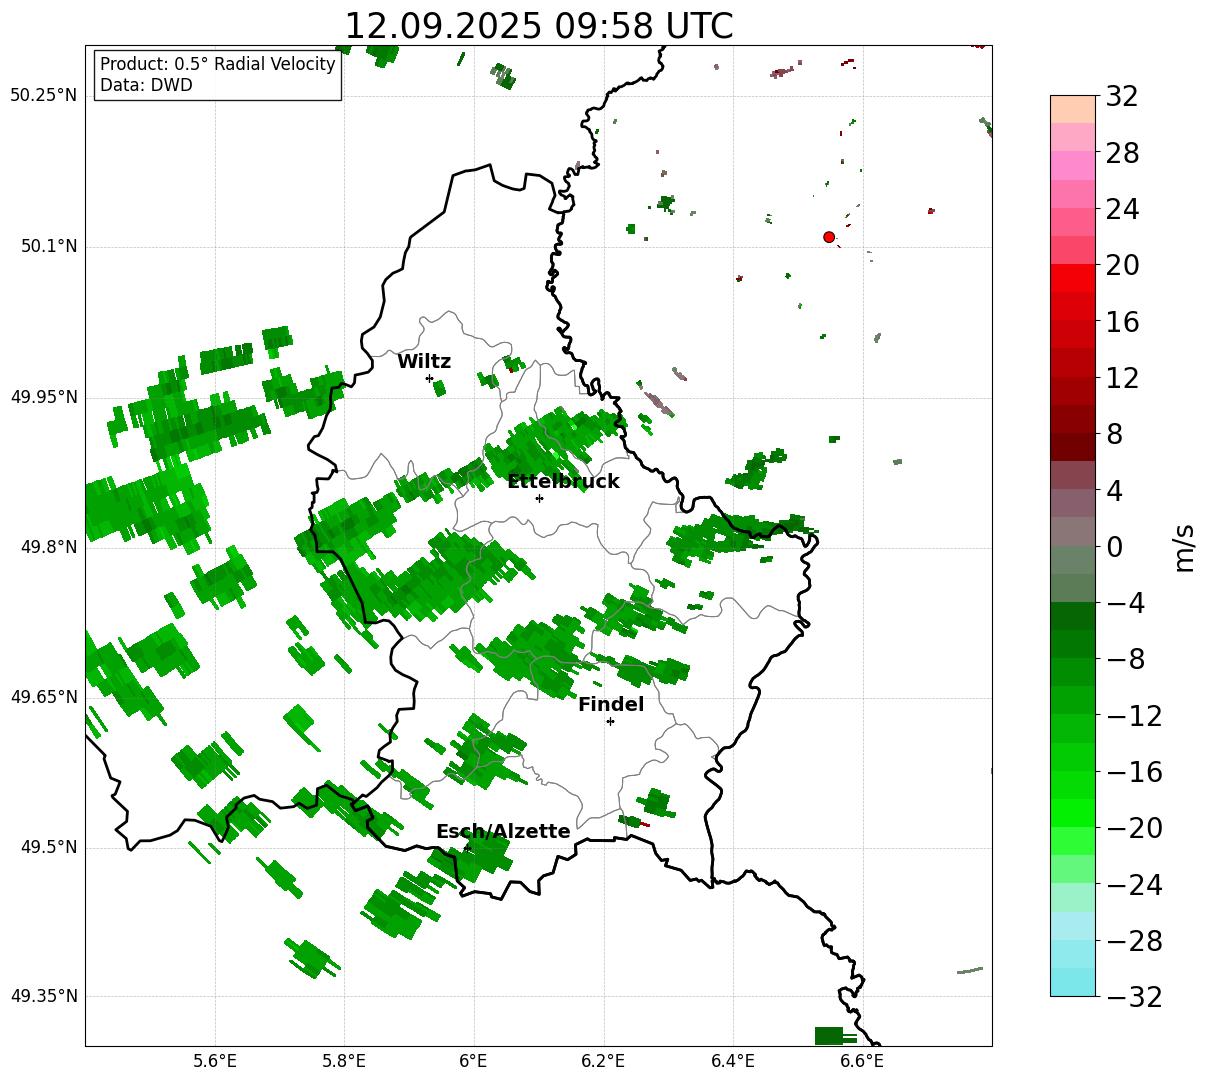Click the 50.25°N latitude tick label
Screen dimensions: 1207x1081
(44, 96)
